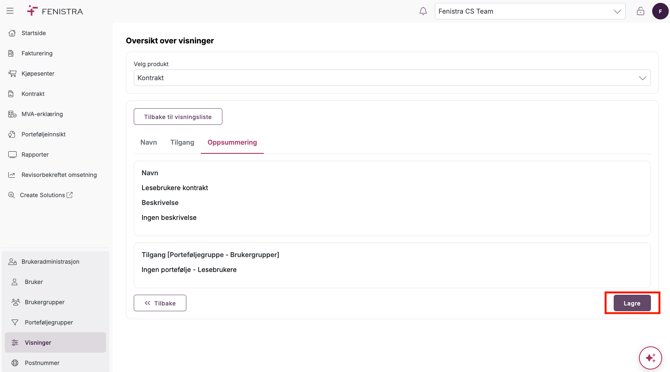The height and width of the screenshot is (372, 670).
Task: Click the lock icon in header
Action: click(x=640, y=11)
